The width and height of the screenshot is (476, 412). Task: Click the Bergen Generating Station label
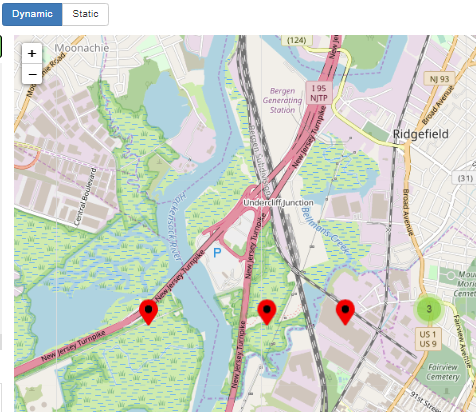click(x=282, y=100)
